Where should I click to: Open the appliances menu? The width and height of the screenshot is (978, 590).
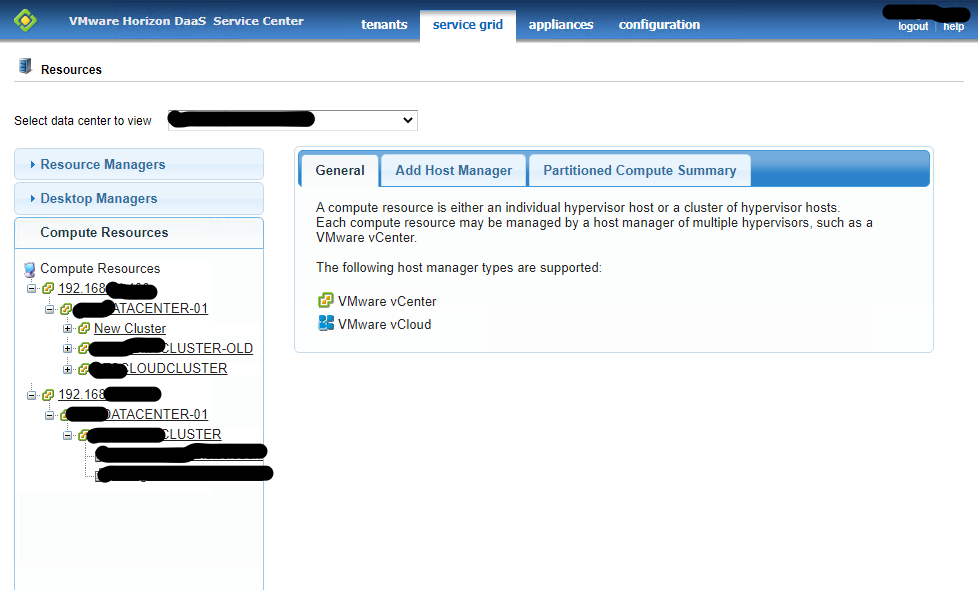tap(561, 24)
